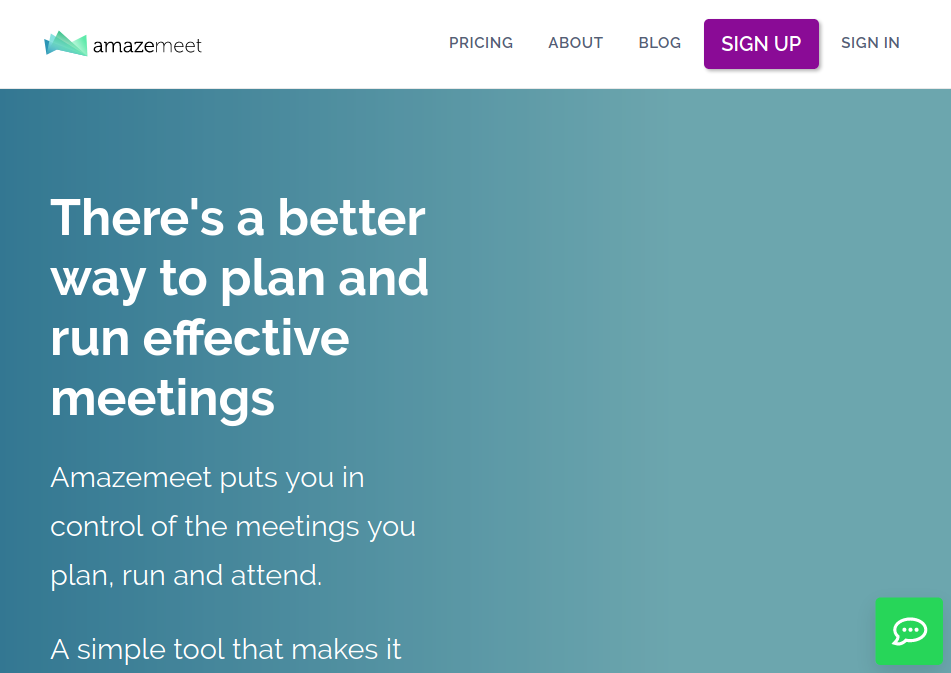Click the line "control of the meetings you"

233,526
